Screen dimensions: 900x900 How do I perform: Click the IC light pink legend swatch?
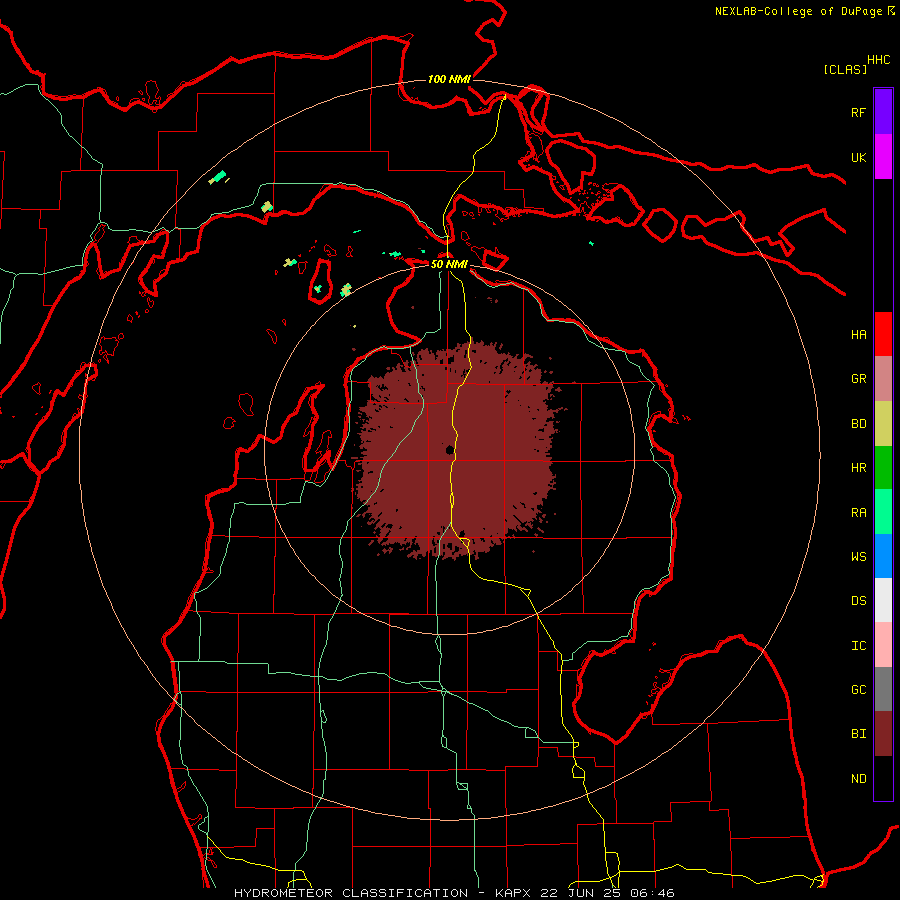pos(883,645)
